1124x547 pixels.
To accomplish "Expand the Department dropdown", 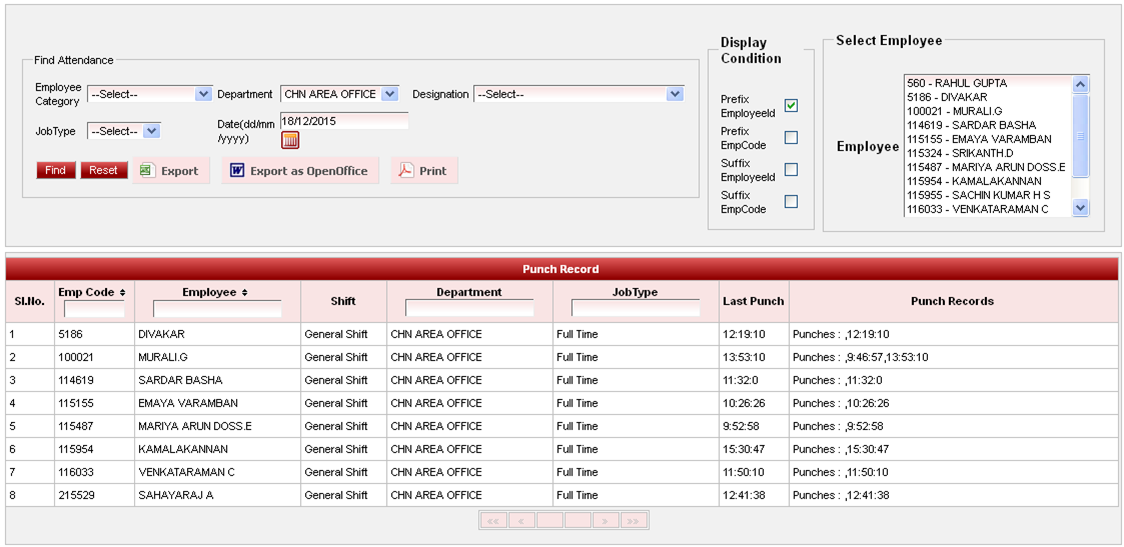I will 339,94.
